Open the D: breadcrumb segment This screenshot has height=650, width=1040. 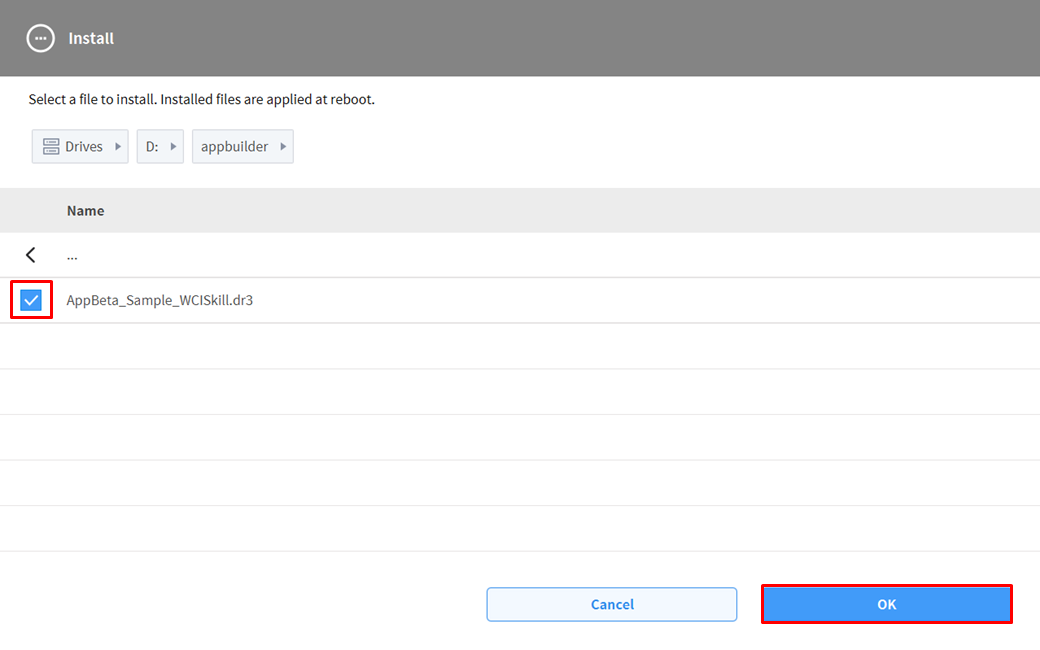coord(152,147)
